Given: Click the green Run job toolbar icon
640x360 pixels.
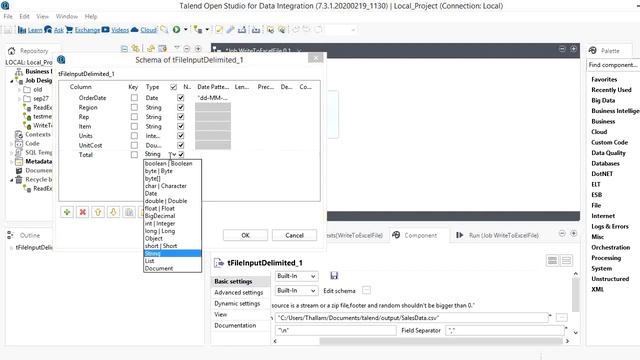Looking at the screenshot, I should pos(176,29).
